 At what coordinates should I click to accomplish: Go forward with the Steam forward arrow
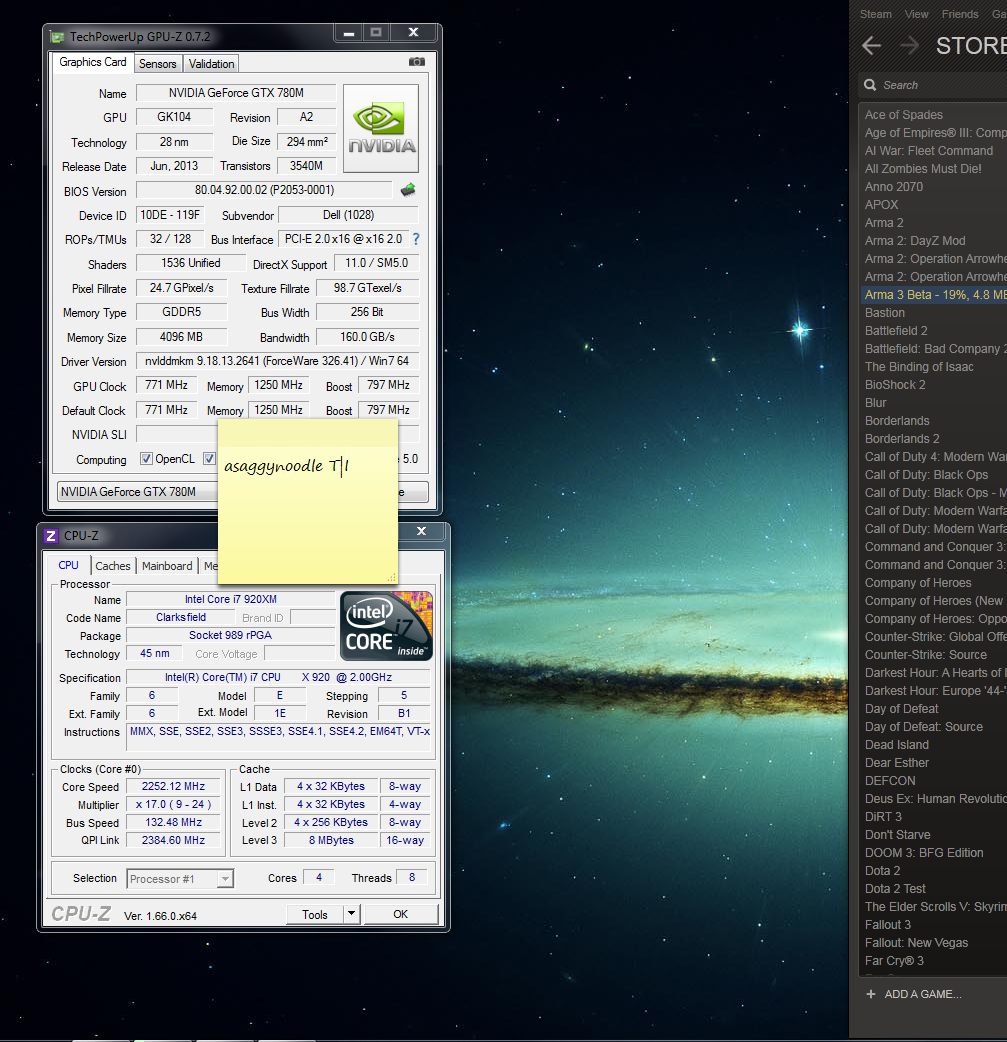coord(909,46)
